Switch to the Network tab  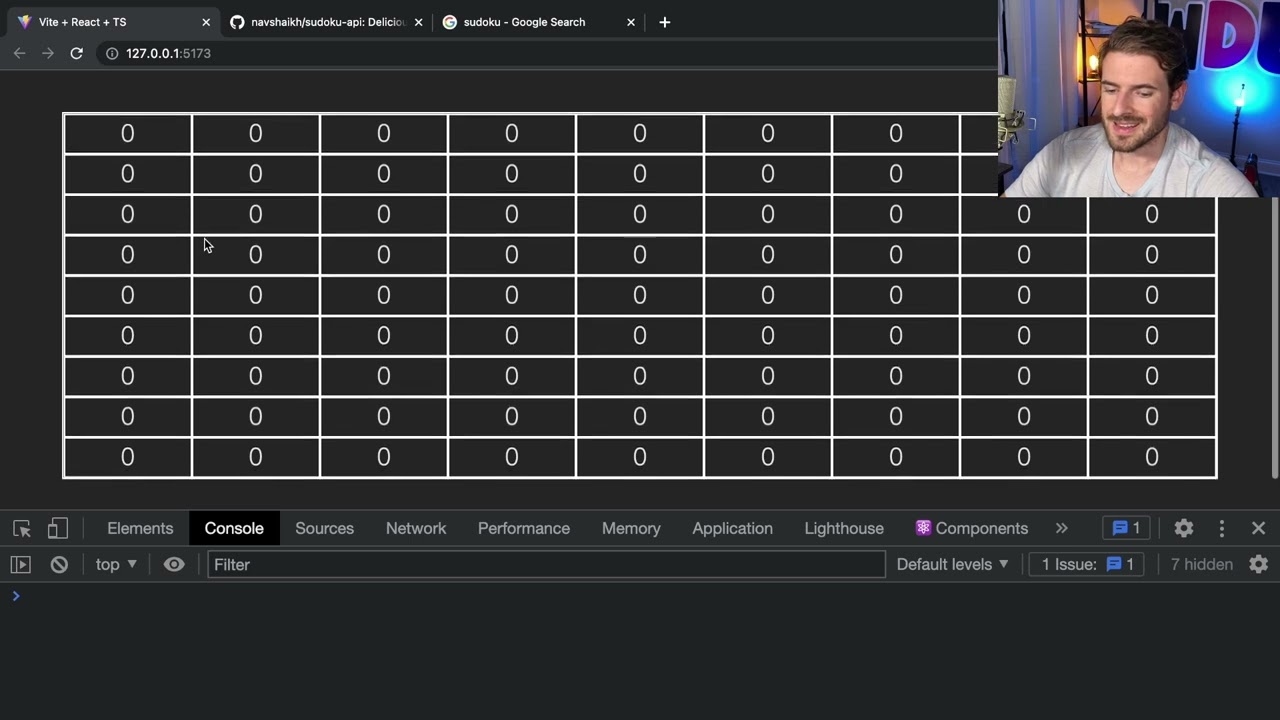click(416, 528)
